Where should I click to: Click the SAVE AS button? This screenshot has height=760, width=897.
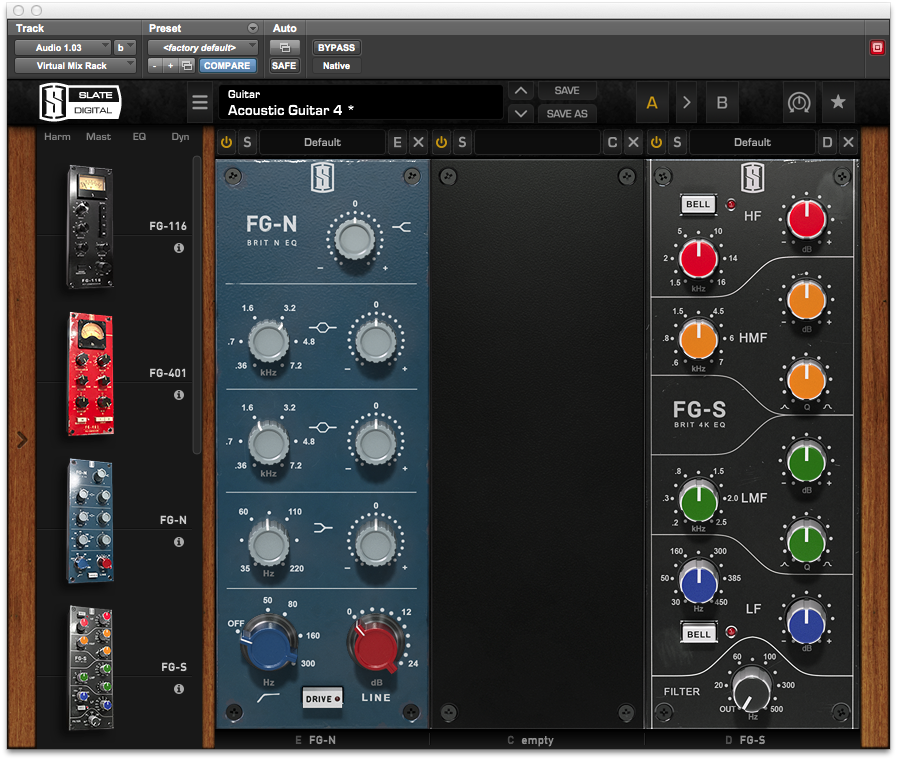pos(567,114)
